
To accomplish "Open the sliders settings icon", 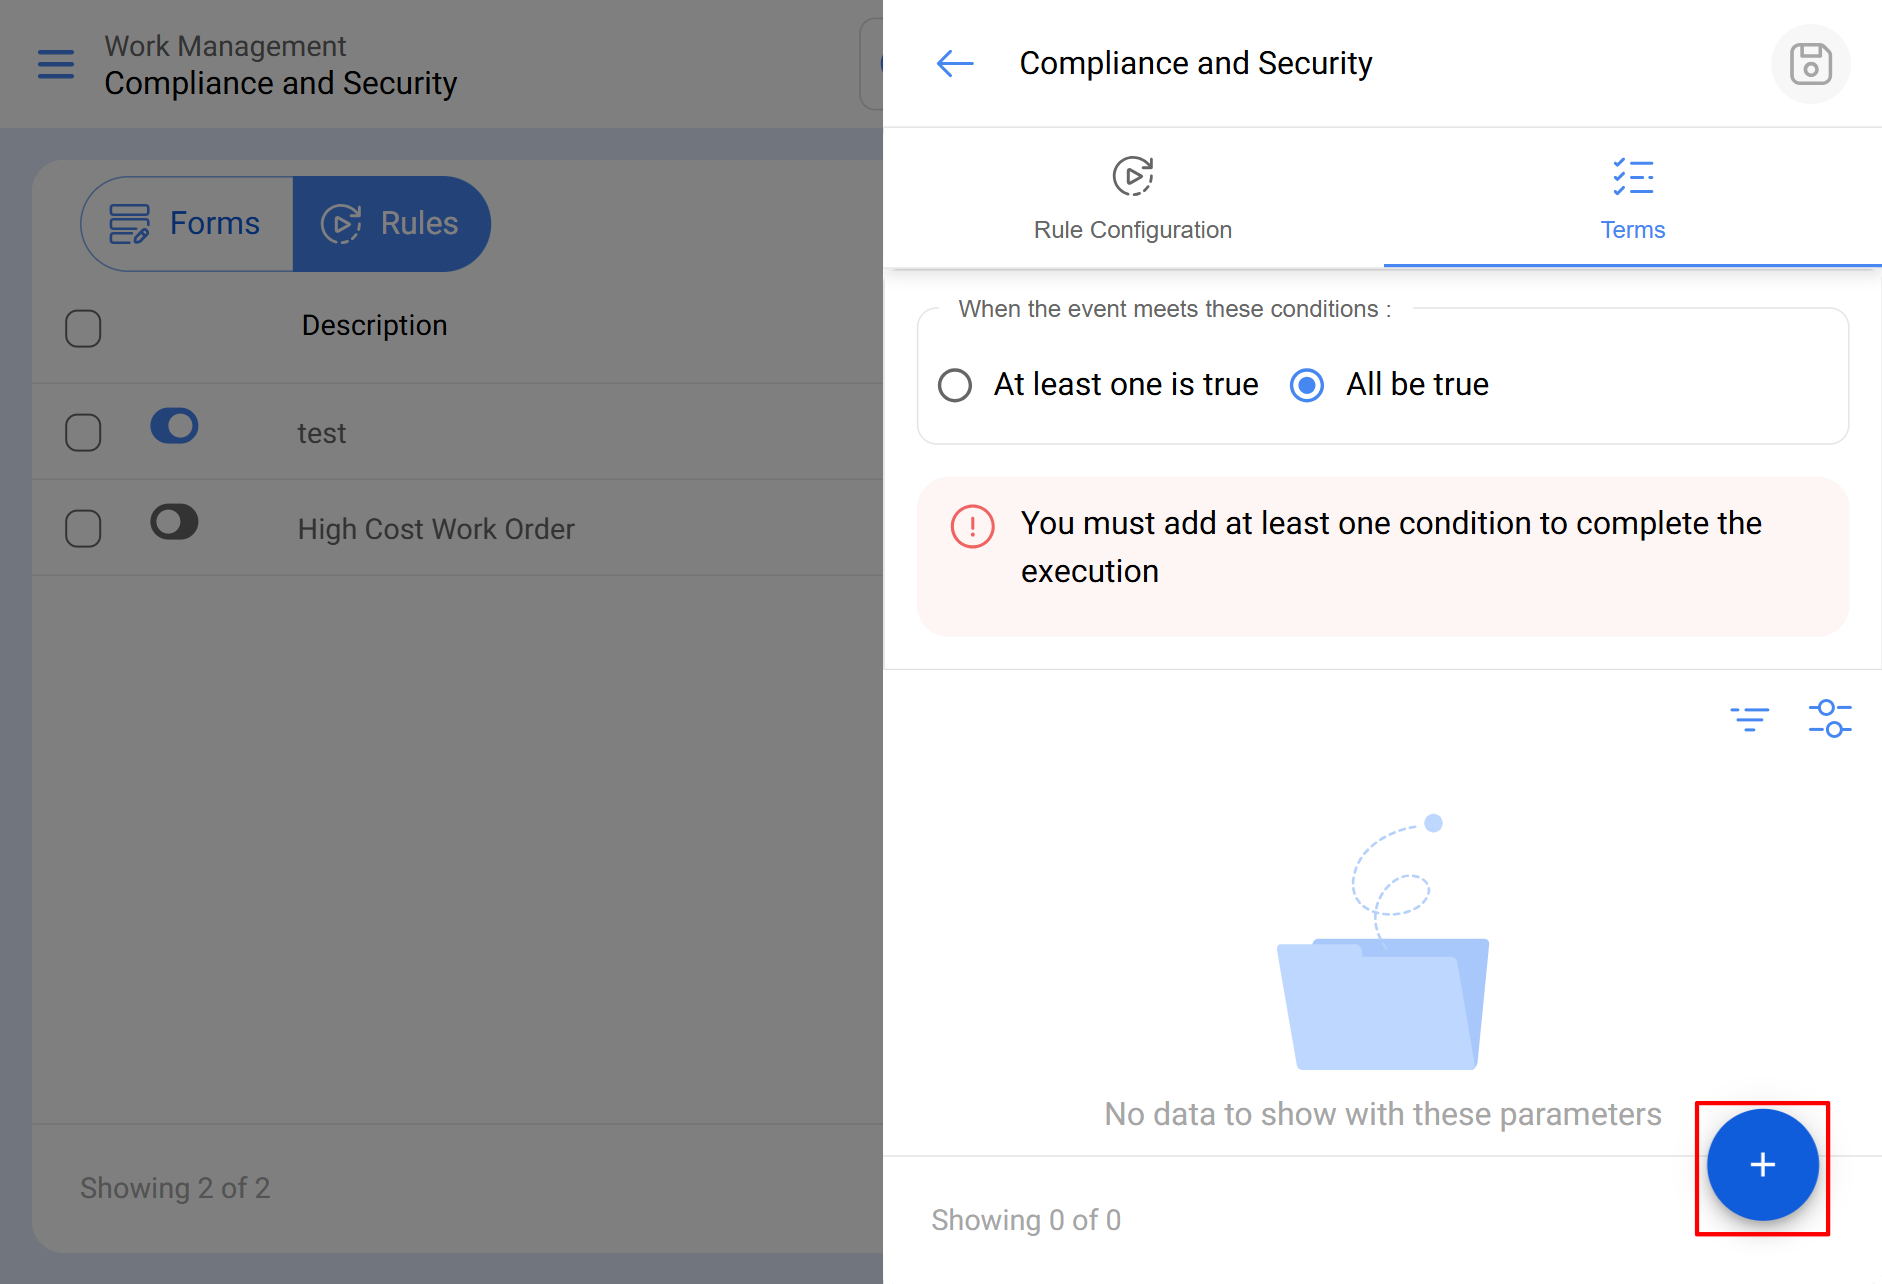I will coord(1829,719).
